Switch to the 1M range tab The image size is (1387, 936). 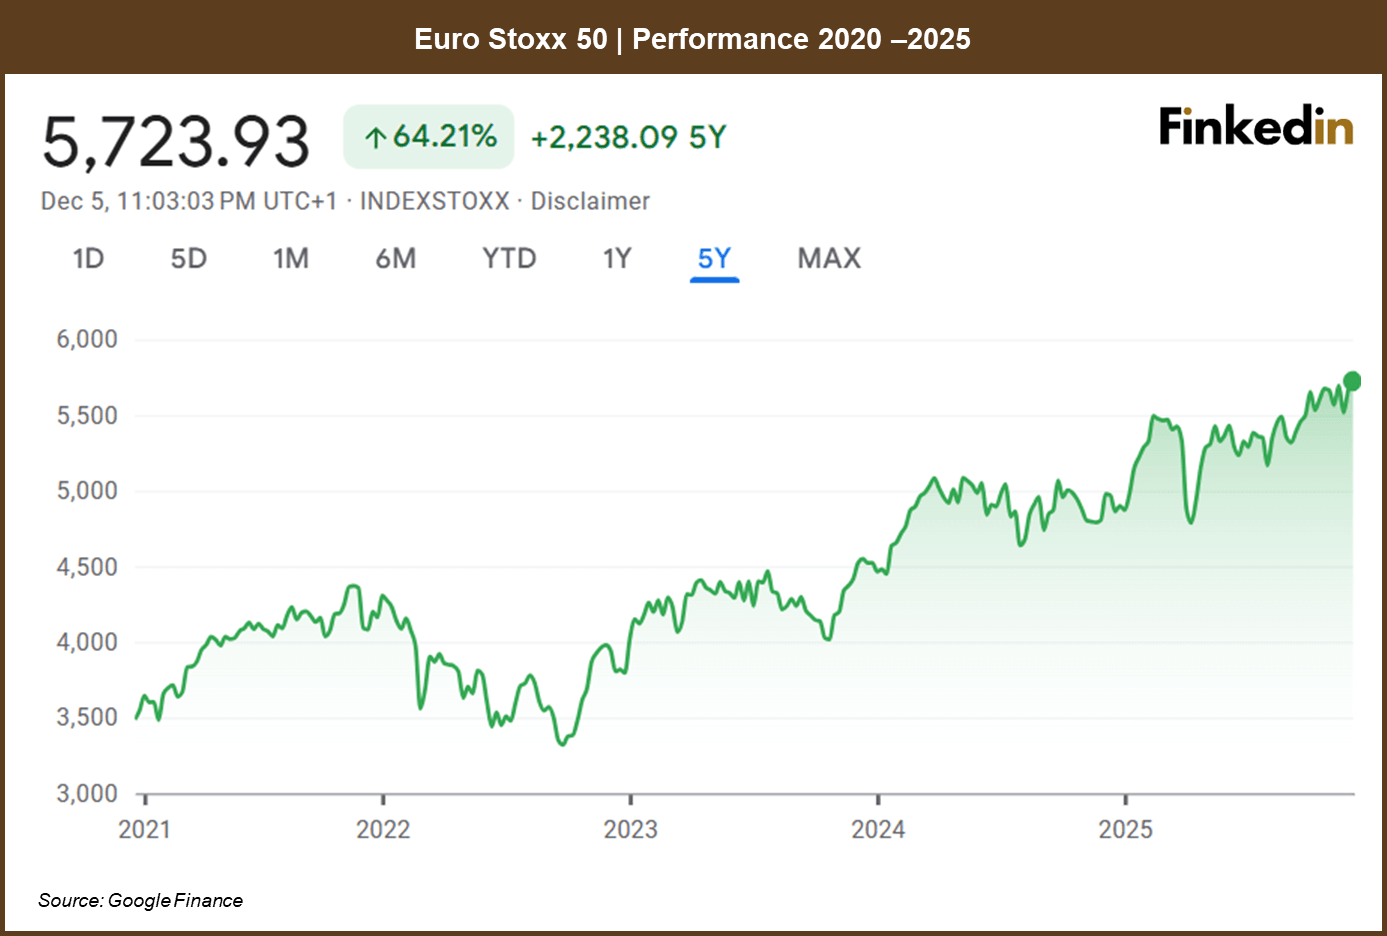(291, 259)
